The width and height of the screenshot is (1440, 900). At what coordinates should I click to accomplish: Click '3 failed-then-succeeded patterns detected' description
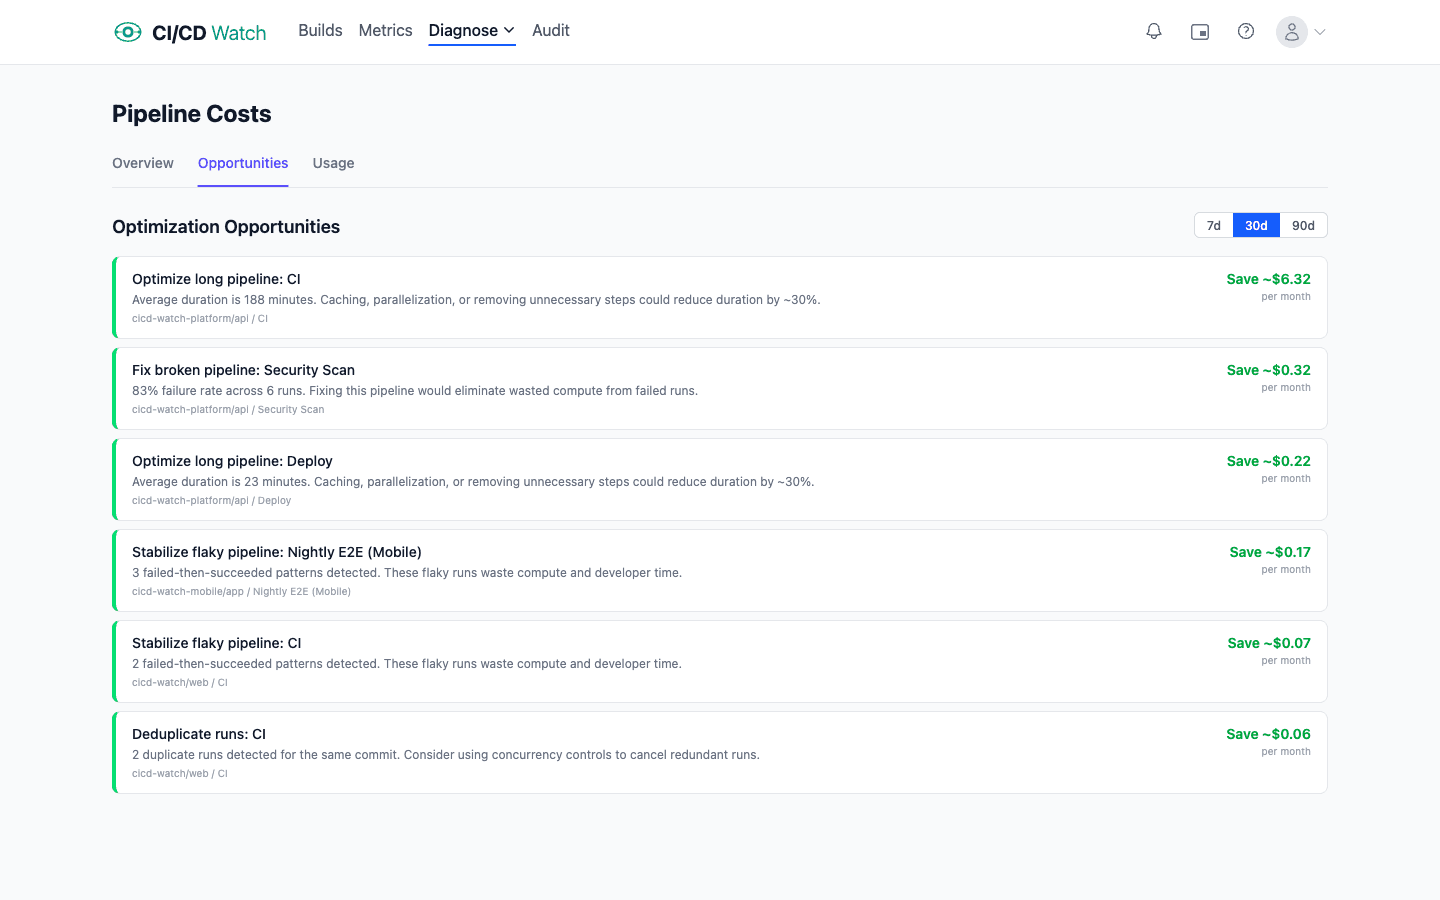coord(407,573)
